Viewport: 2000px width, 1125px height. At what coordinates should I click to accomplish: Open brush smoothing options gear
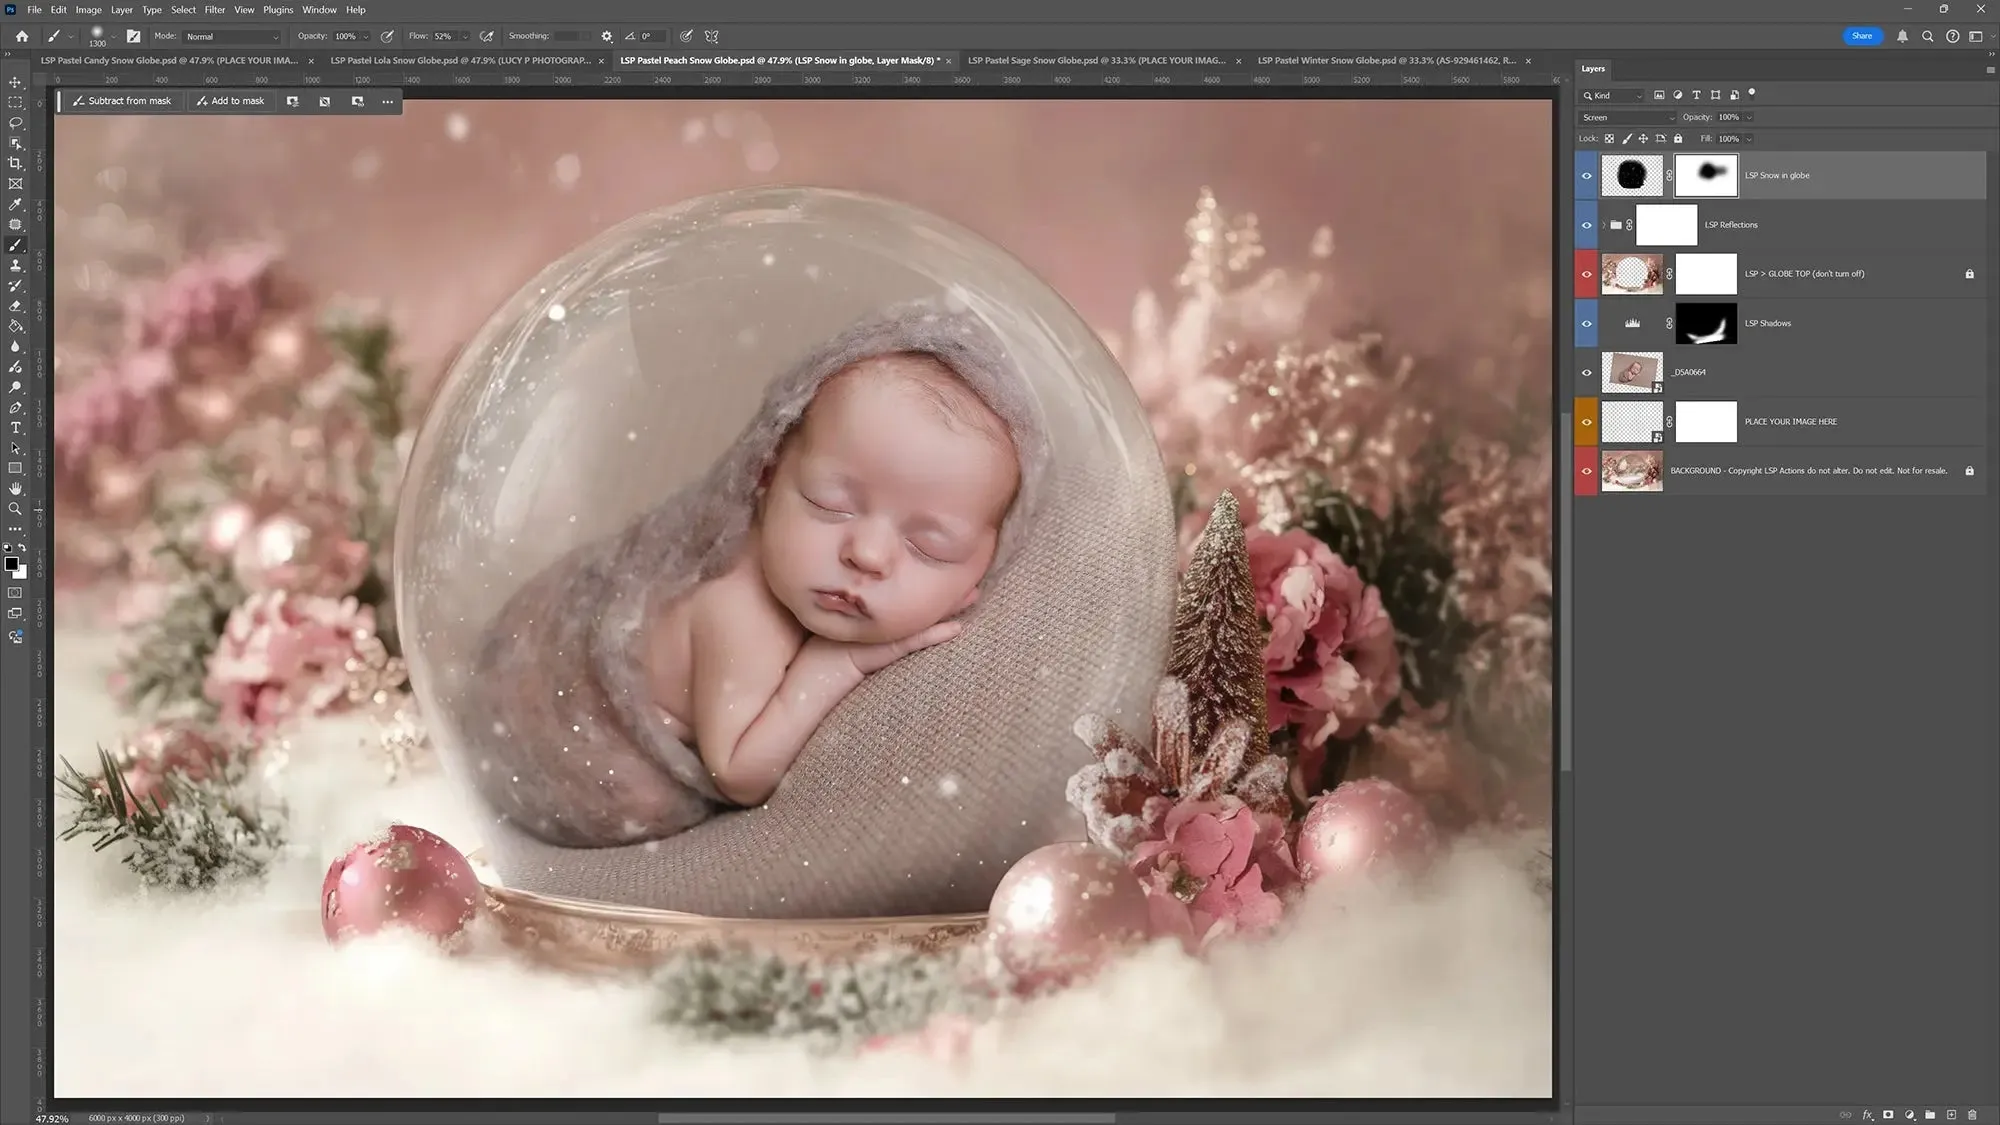point(606,36)
